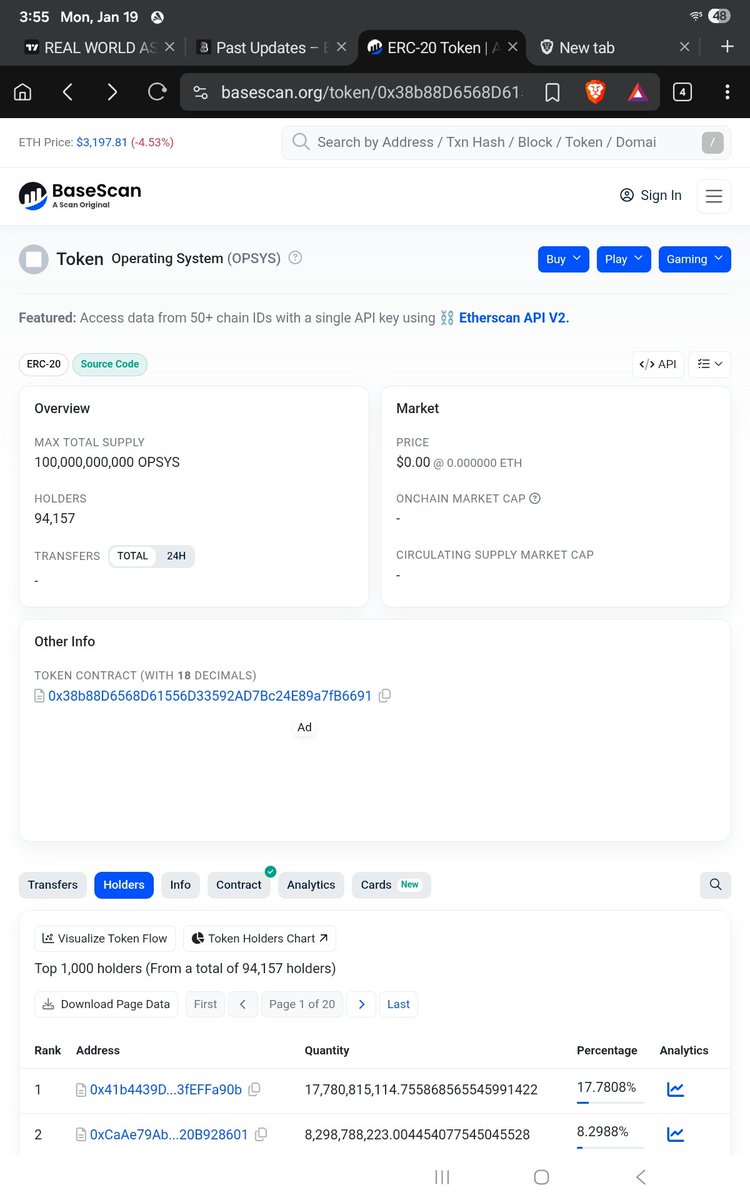Tap the Source Code badge
Image resolution: width=750 pixels, height=1200 pixels.
coord(110,364)
